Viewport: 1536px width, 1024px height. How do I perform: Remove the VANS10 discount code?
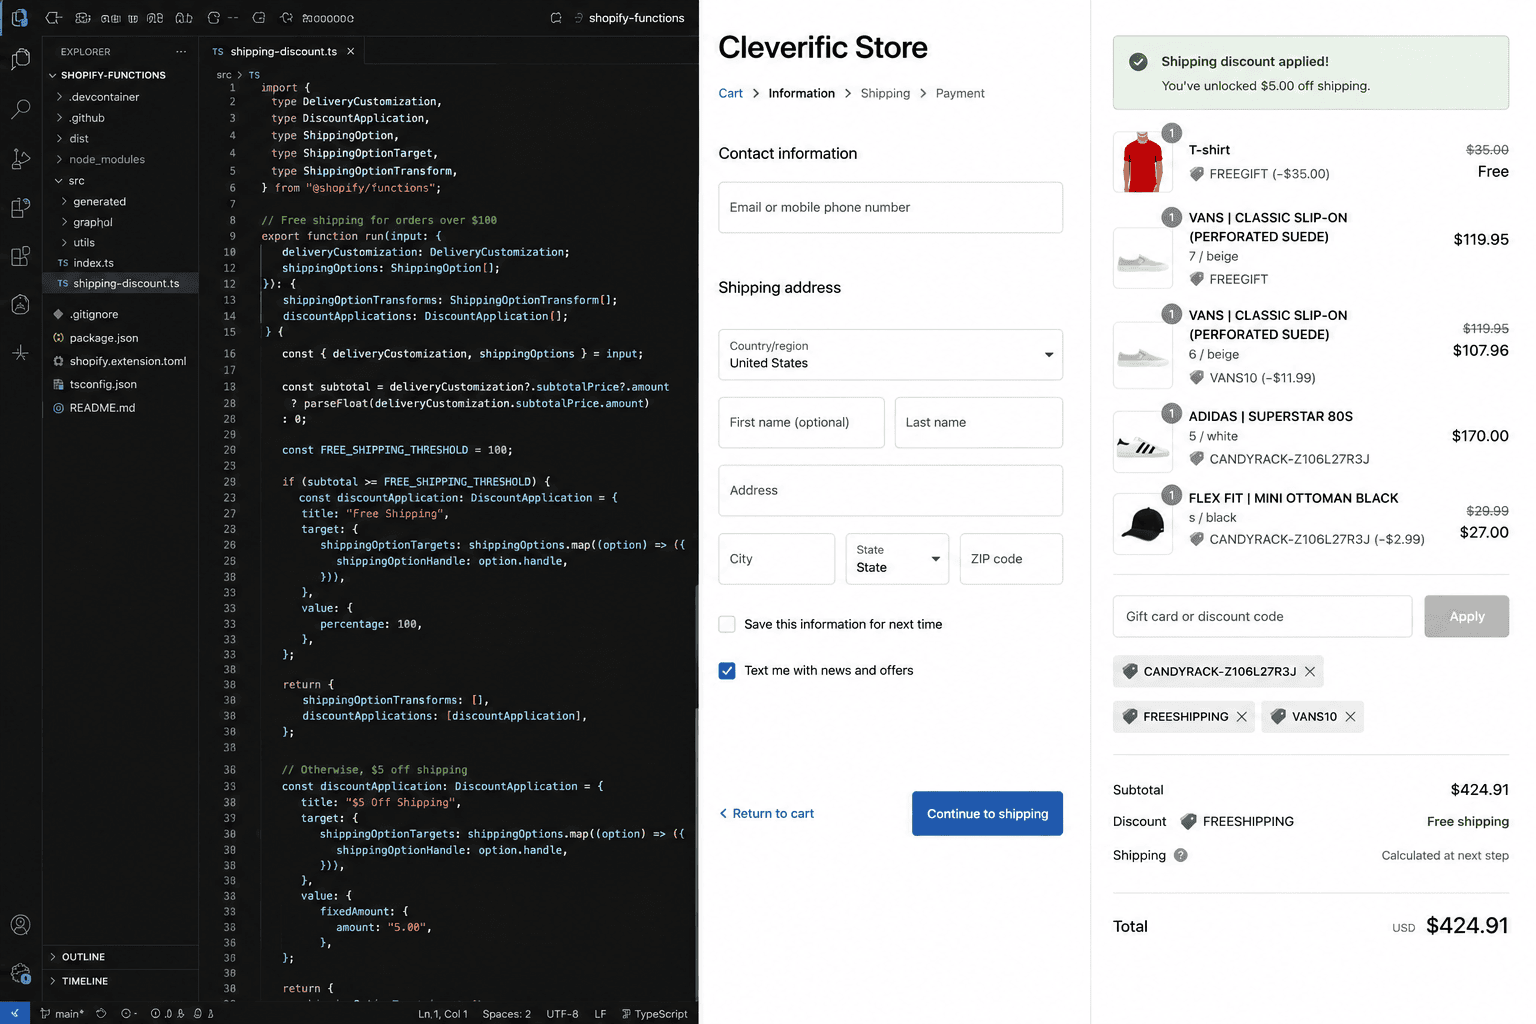[x=1351, y=716]
